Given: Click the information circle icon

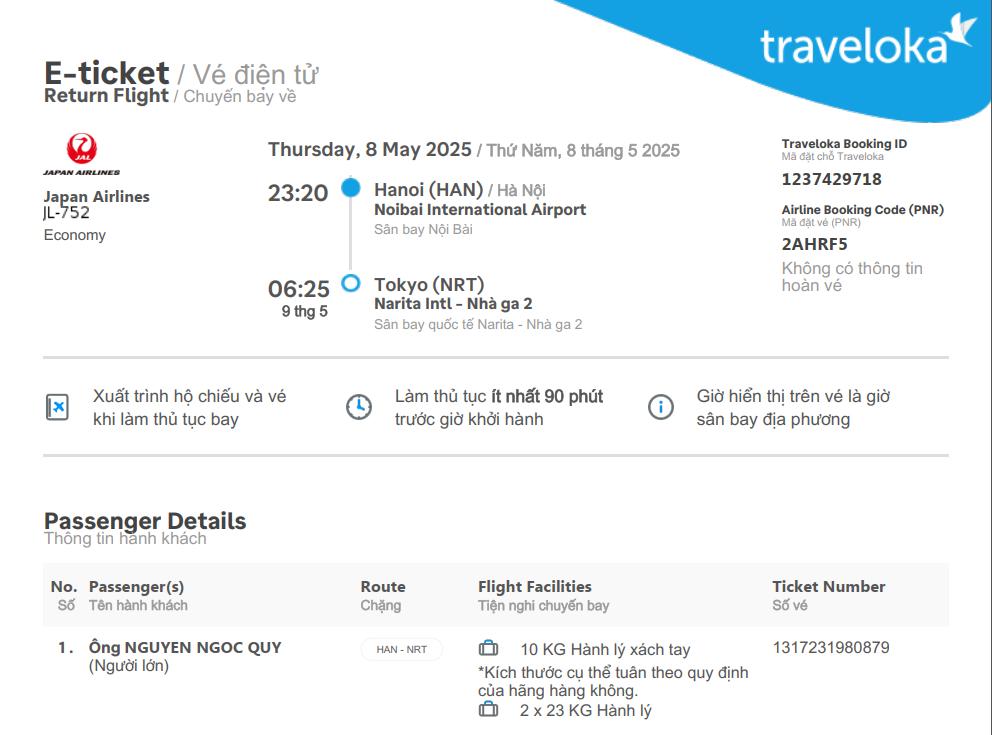Looking at the screenshot, I should (x=660, y=407).
